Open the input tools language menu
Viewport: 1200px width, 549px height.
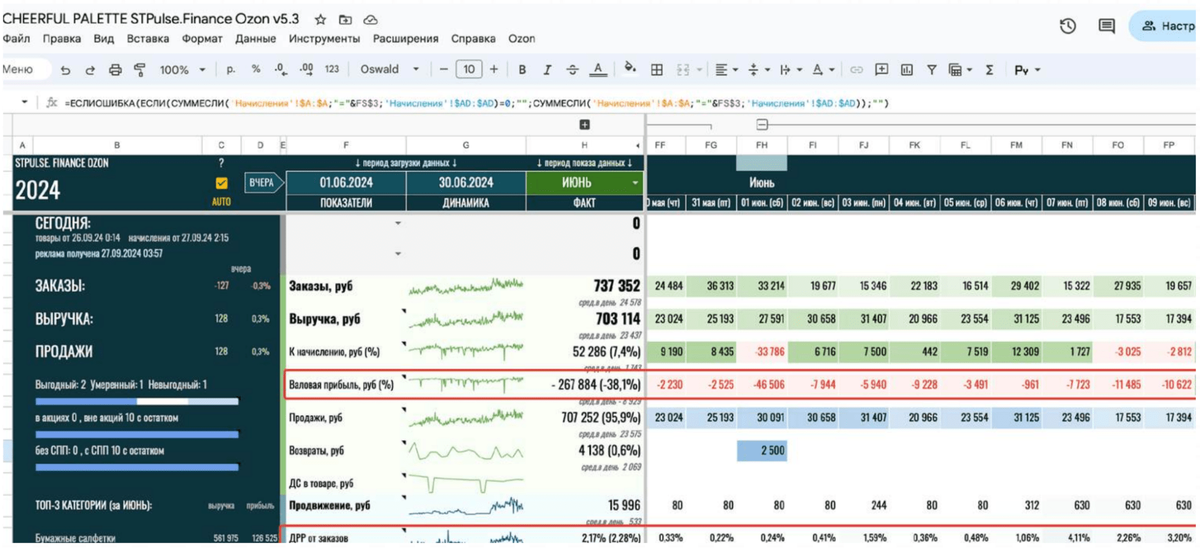1027,70
